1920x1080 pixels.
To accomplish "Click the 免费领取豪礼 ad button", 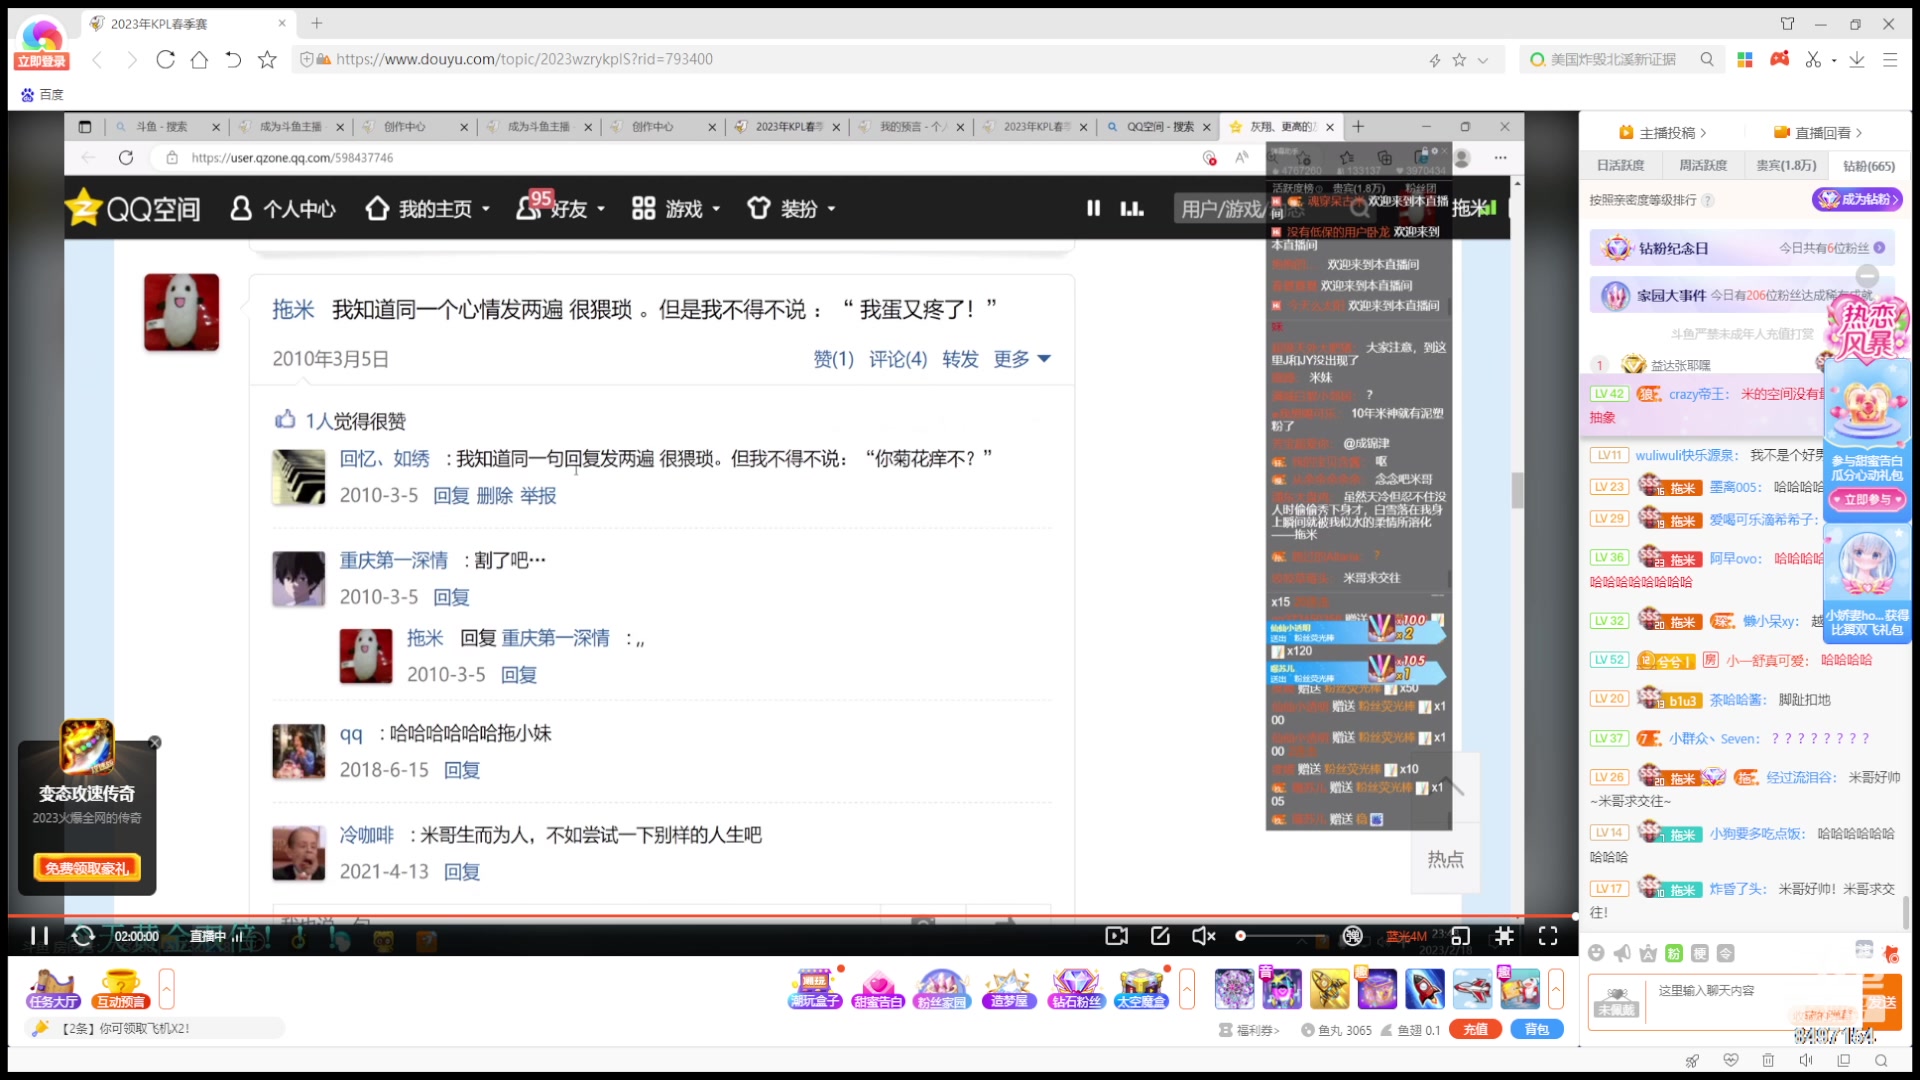I will [x=87, y=867].
